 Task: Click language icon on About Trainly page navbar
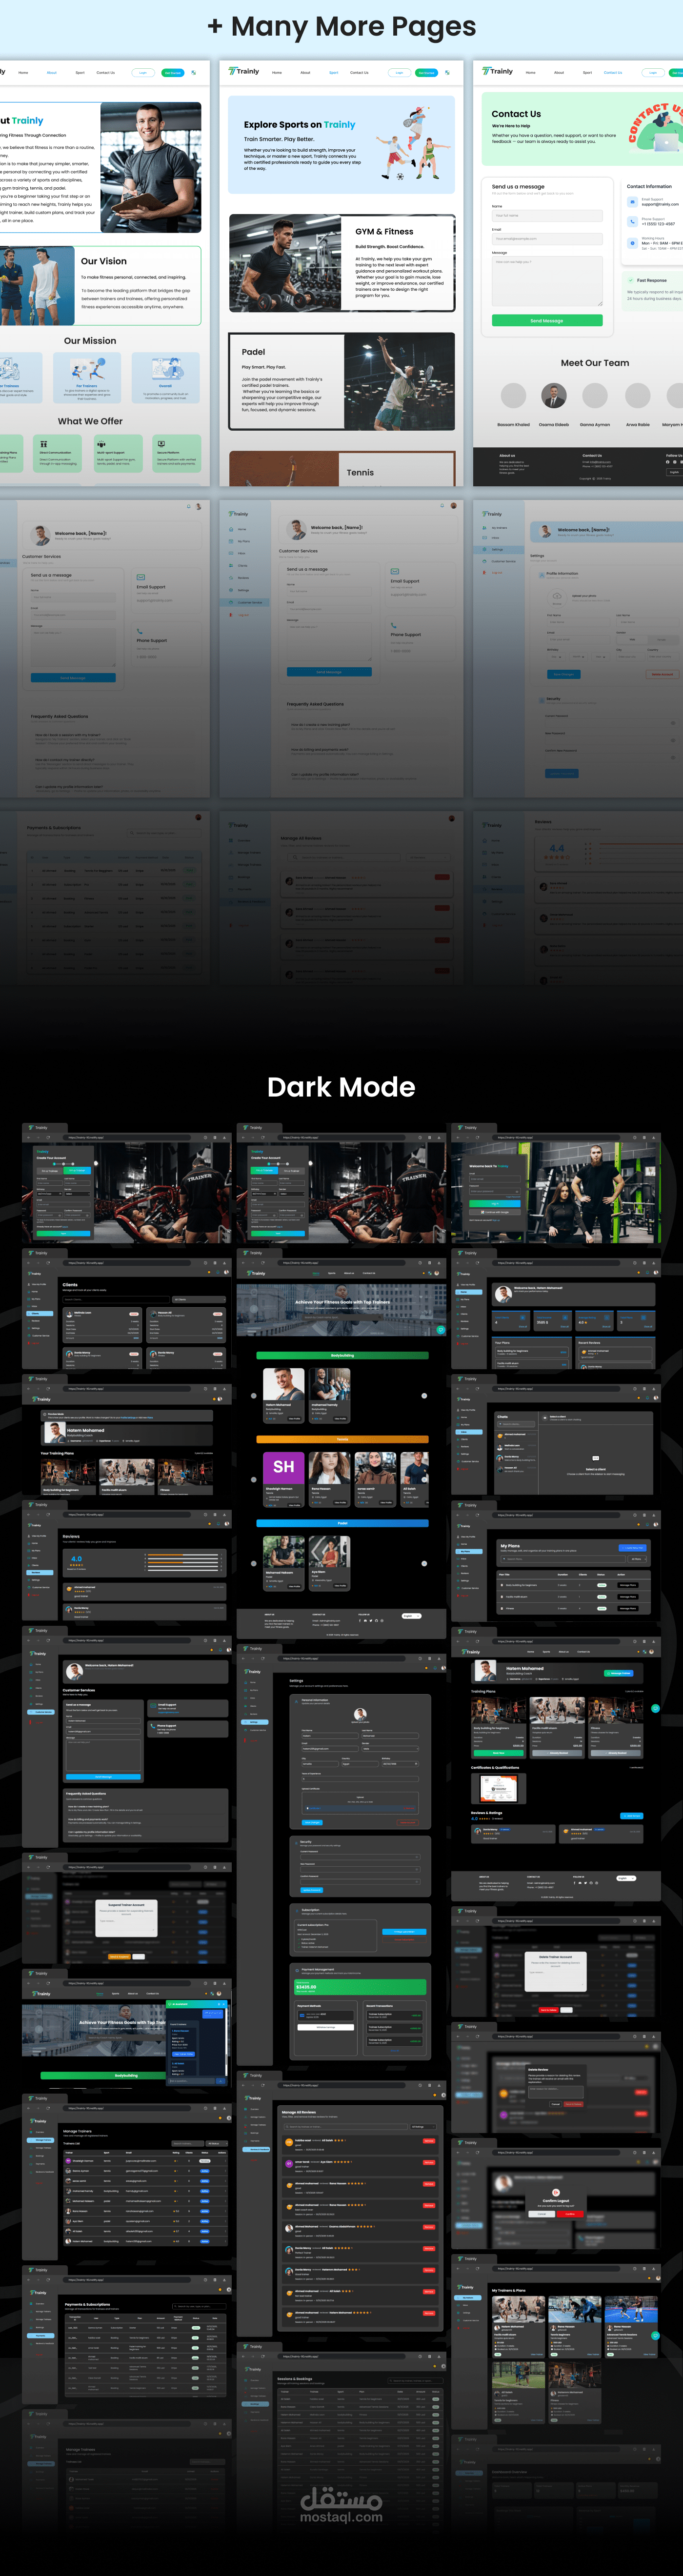point(194,72)
